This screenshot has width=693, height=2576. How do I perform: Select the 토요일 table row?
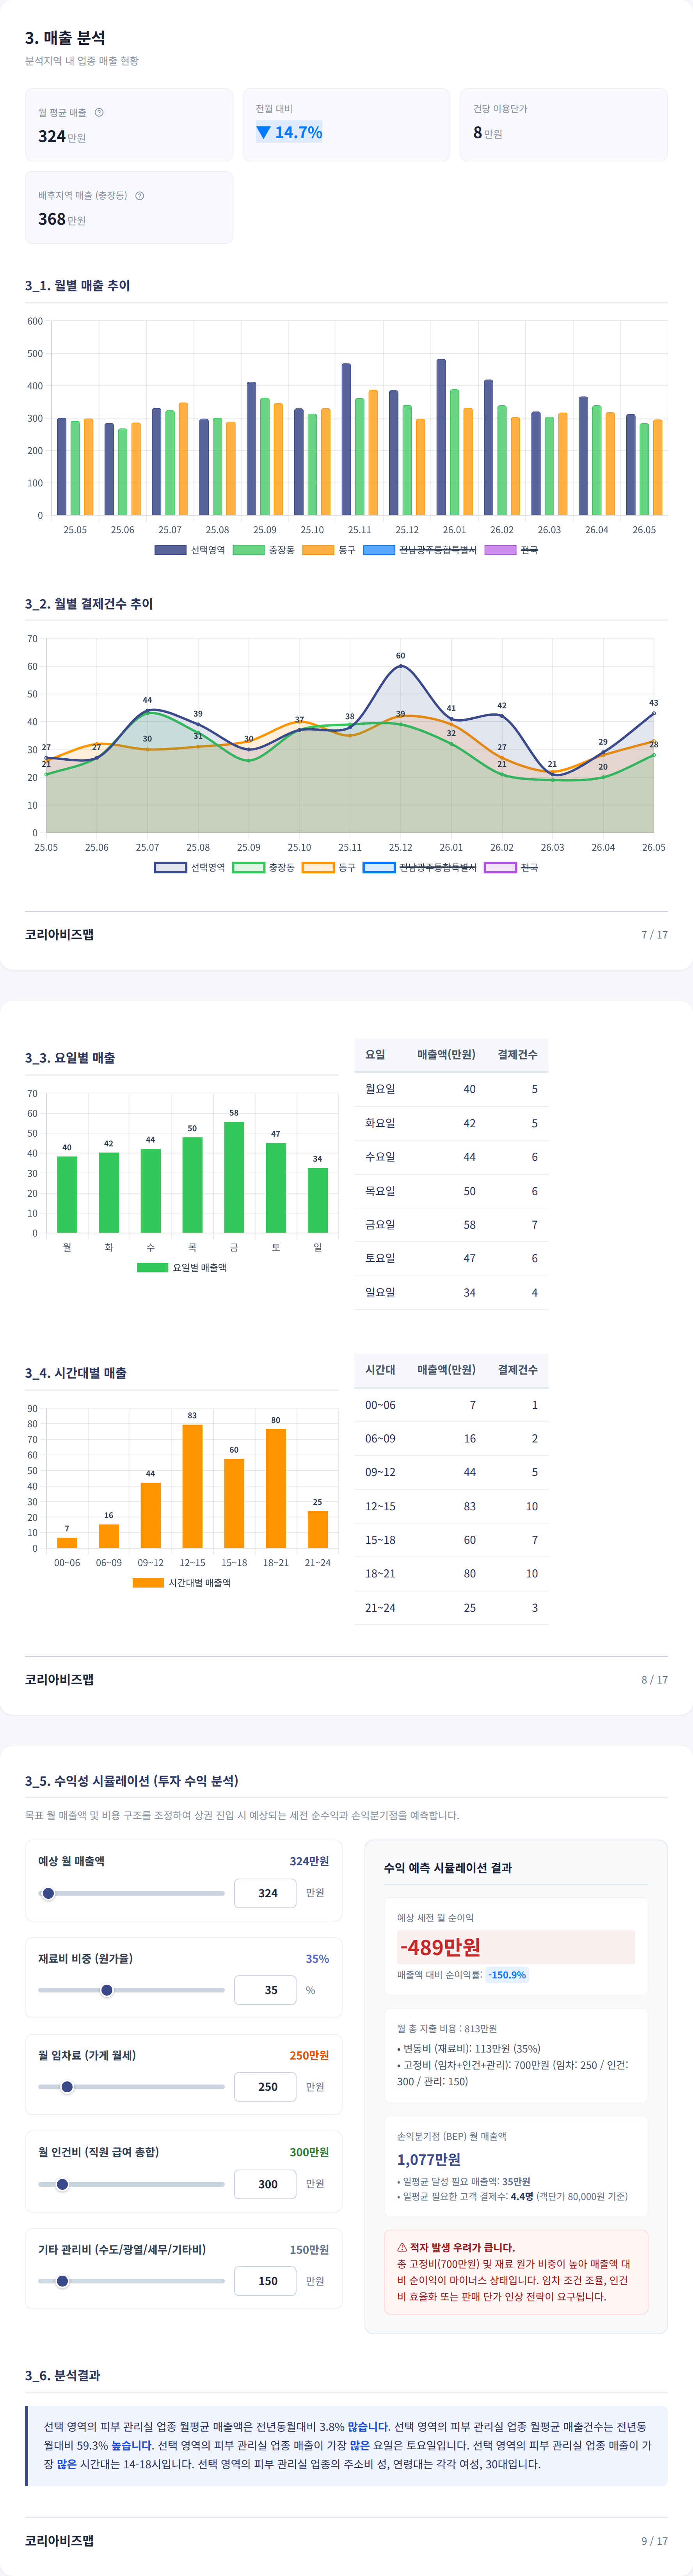(451, 1259)
